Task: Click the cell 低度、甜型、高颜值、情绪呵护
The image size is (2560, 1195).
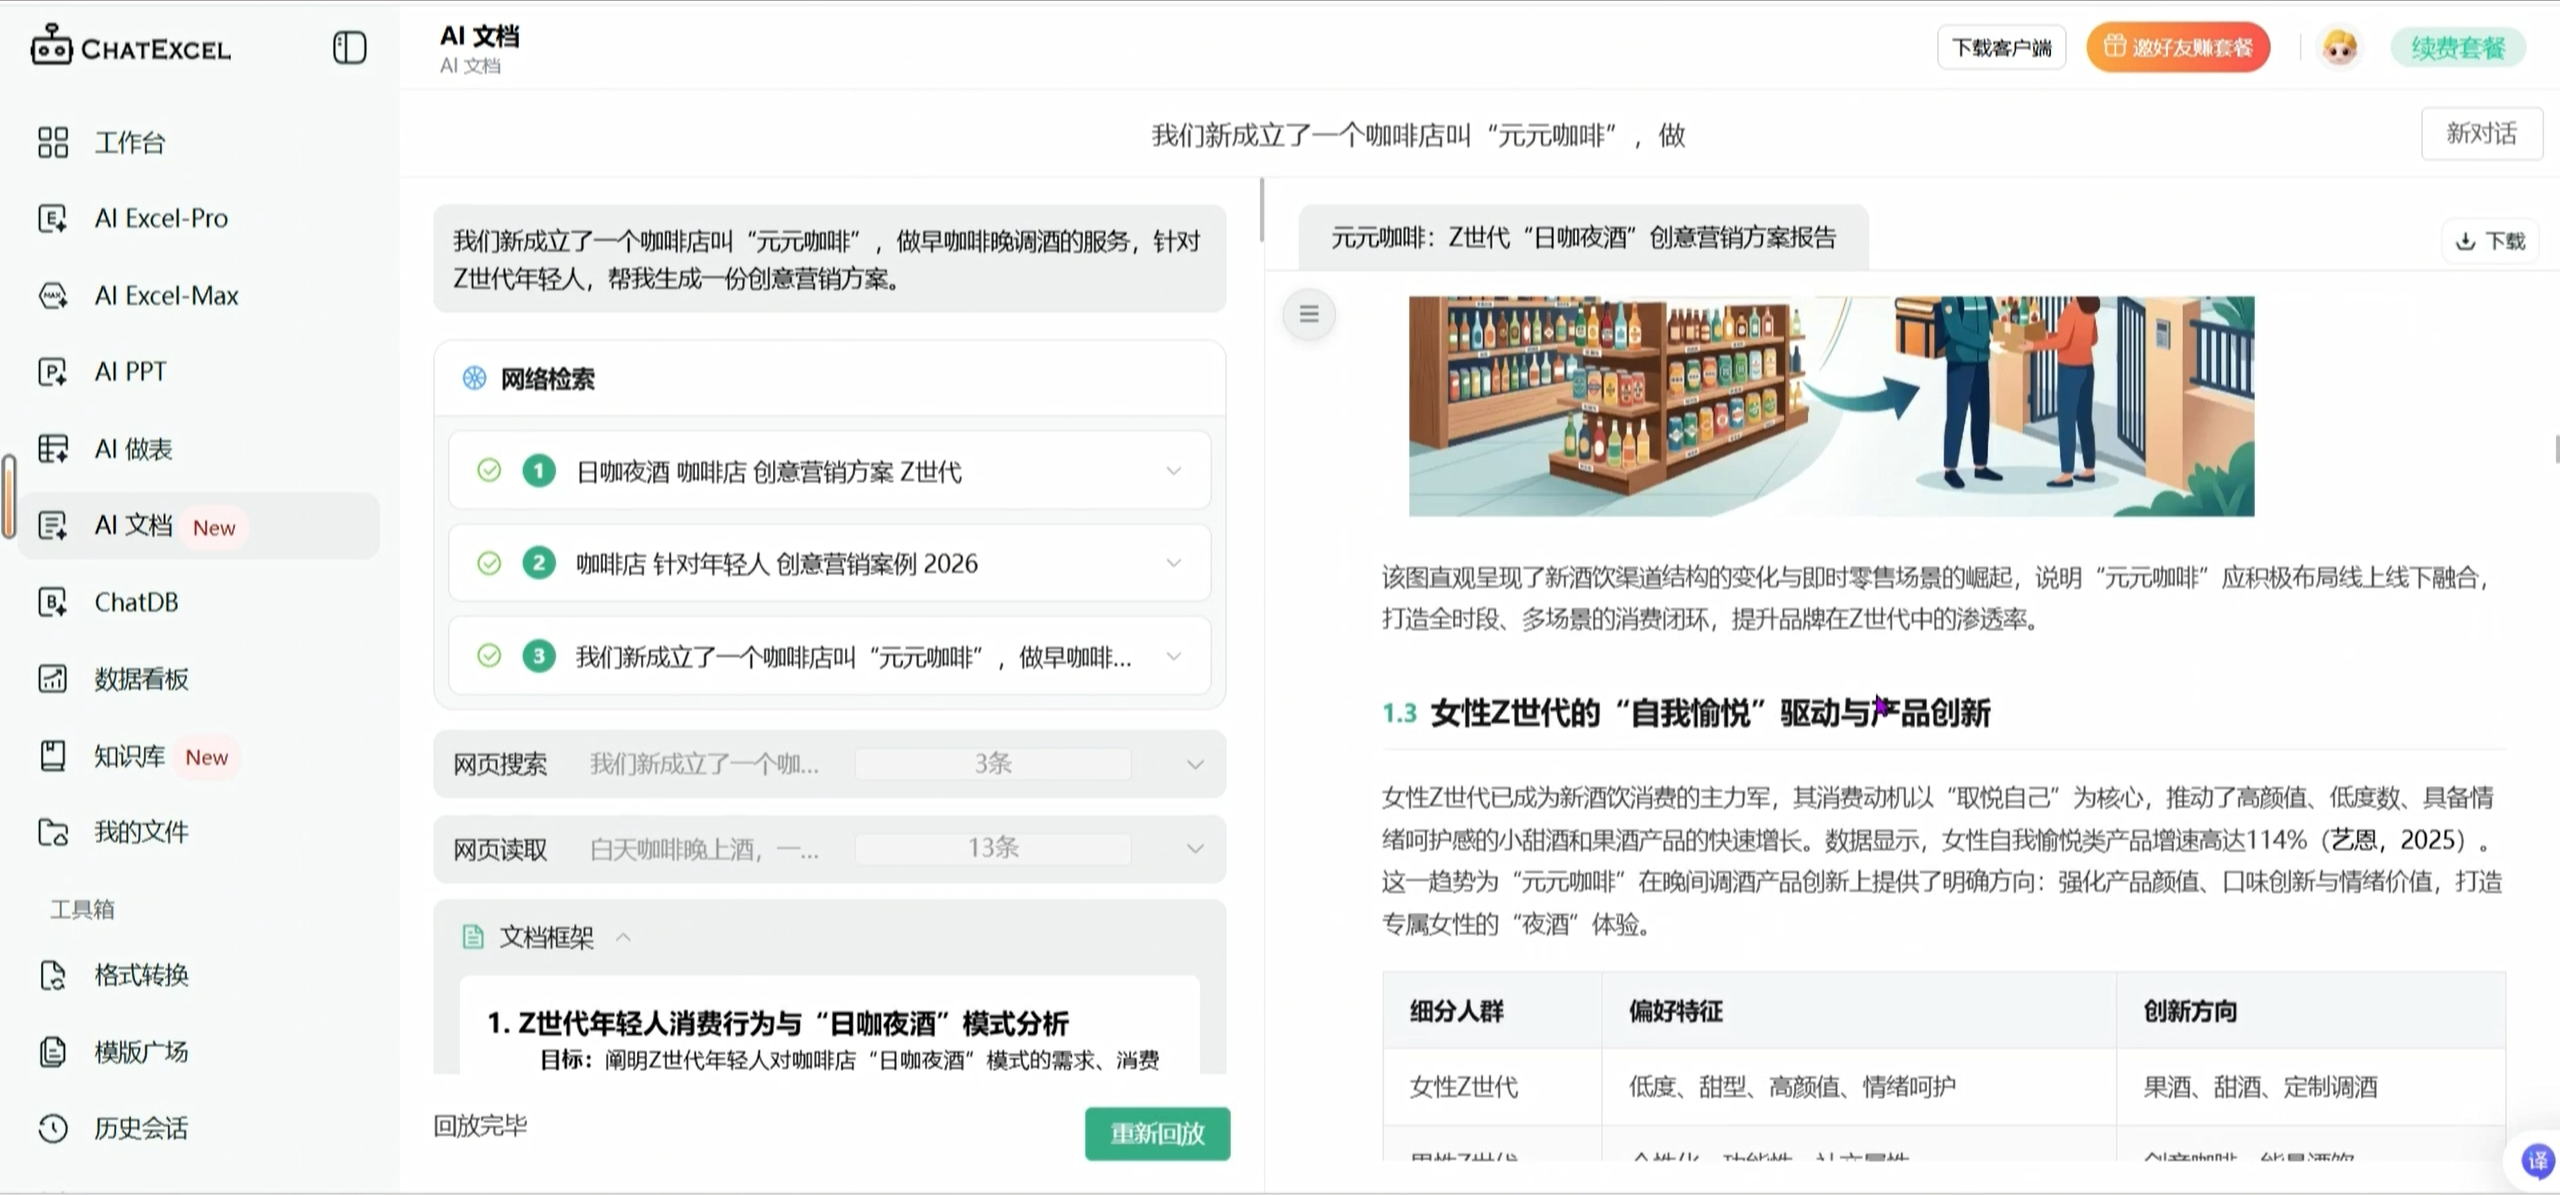Action: [x=1792, y=1087]
